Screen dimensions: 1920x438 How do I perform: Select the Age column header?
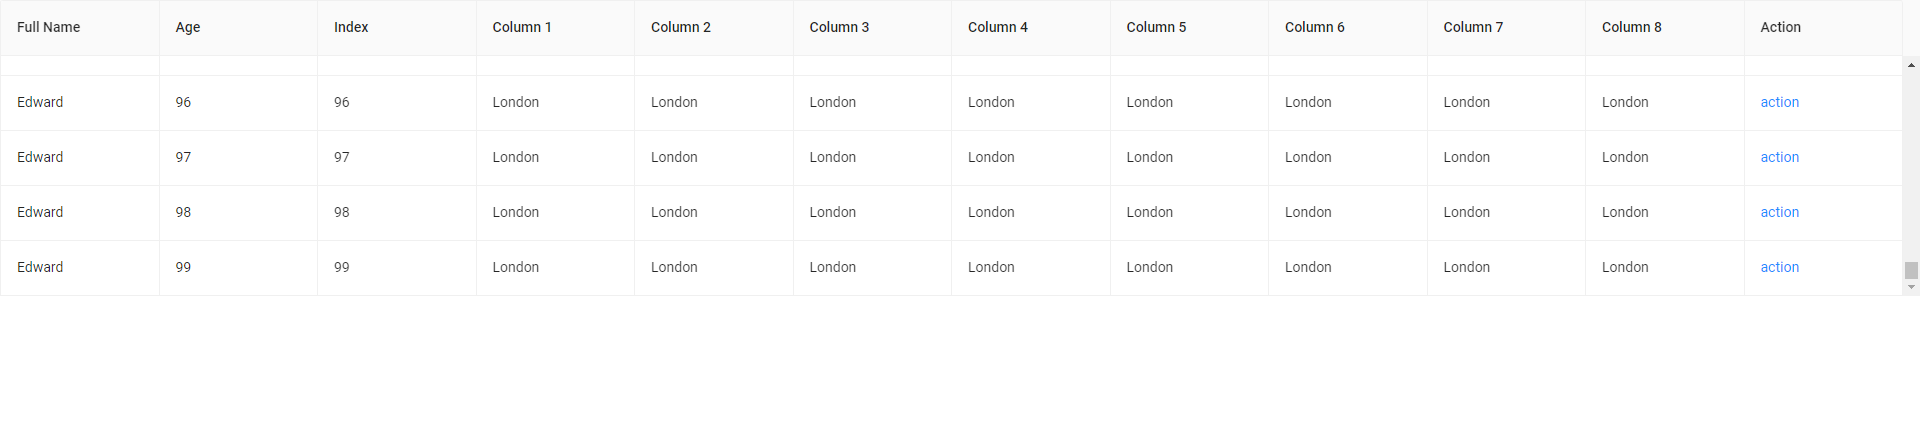pyautogui.click(x=188, y=27)
